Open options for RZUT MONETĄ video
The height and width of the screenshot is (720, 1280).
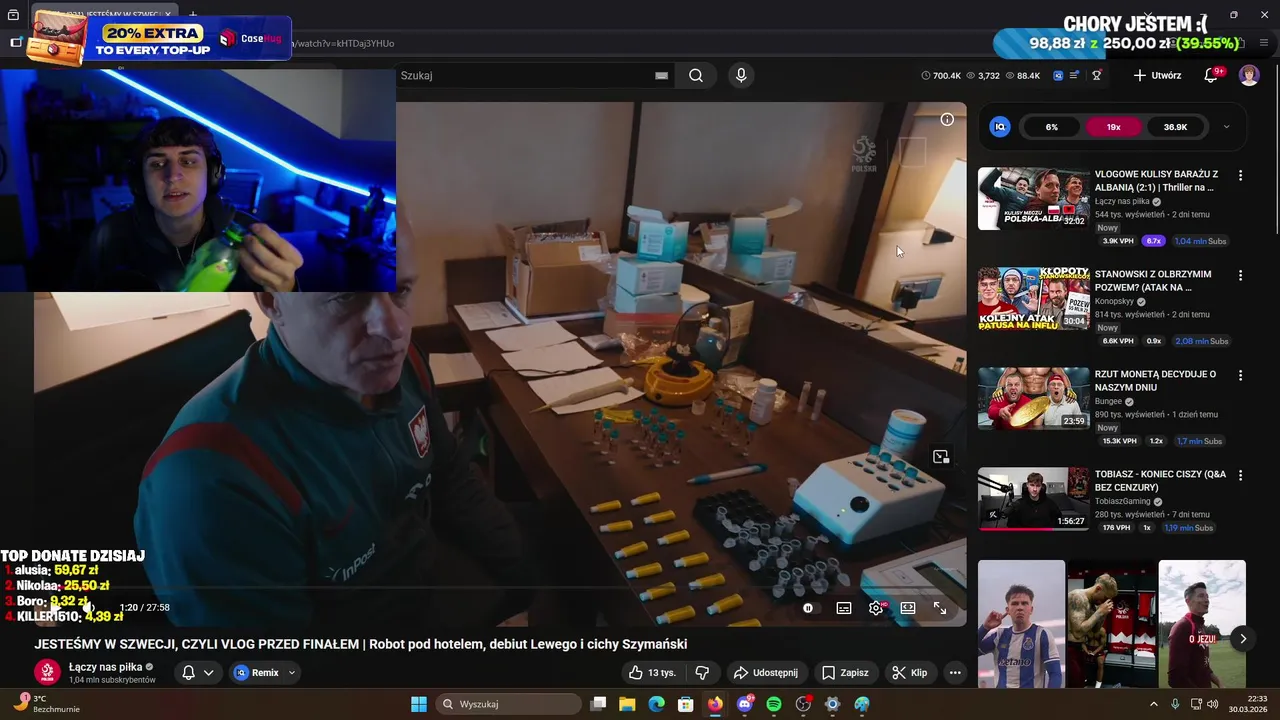[x=1240, y=375]
